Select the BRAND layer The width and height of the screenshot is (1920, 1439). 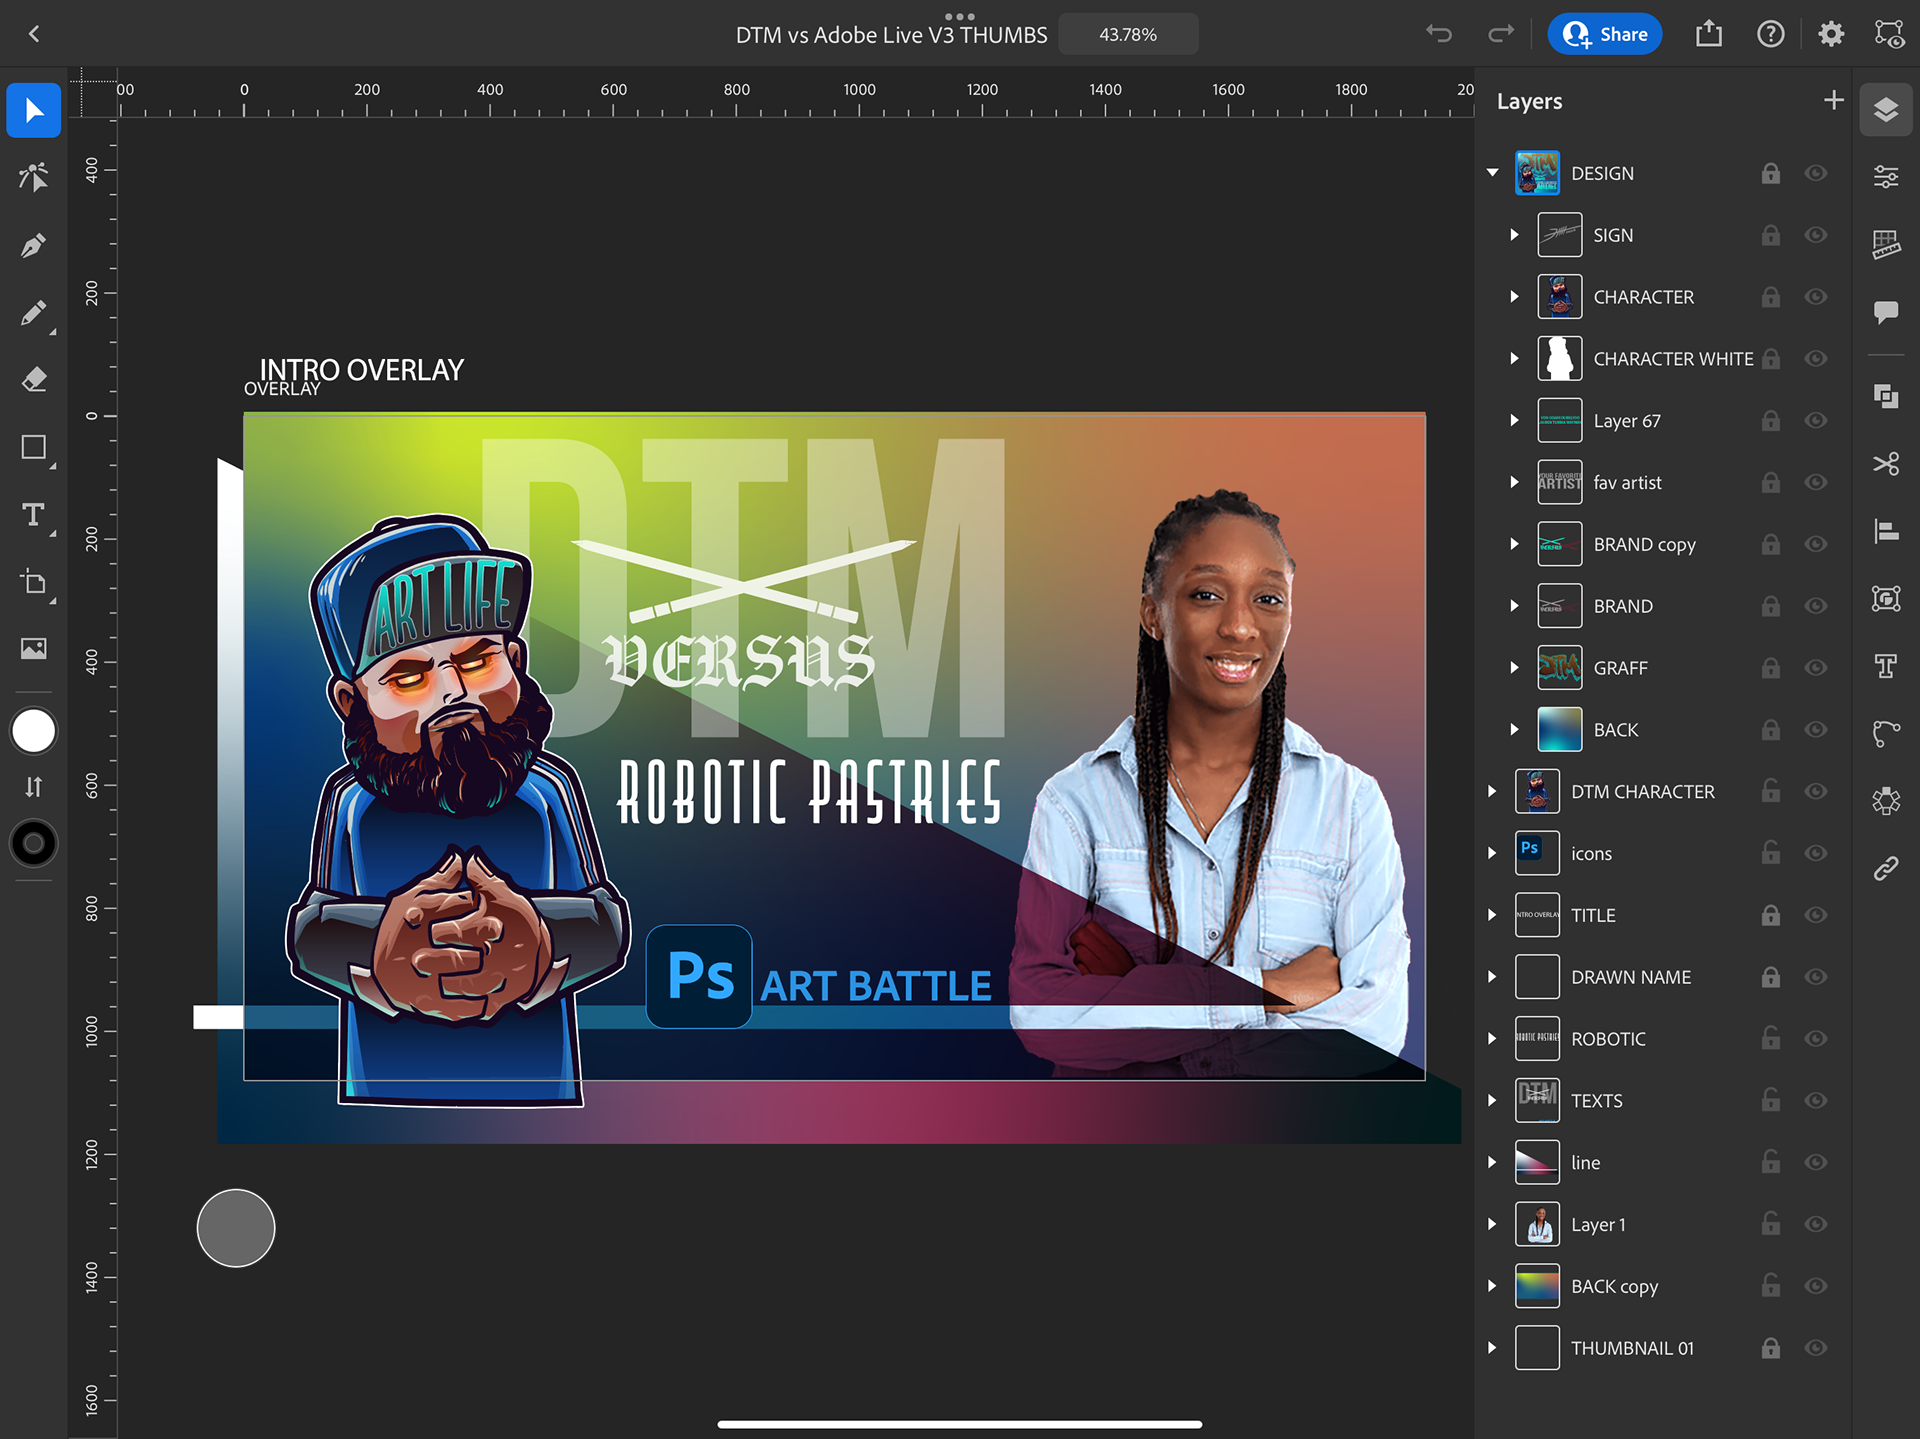(1661, 606)
